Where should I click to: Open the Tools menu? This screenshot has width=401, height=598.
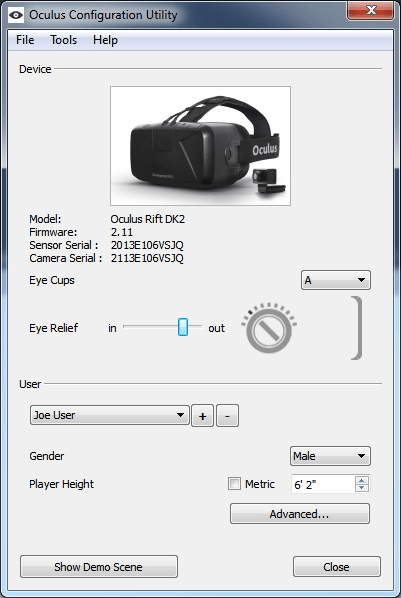[63, 40]
